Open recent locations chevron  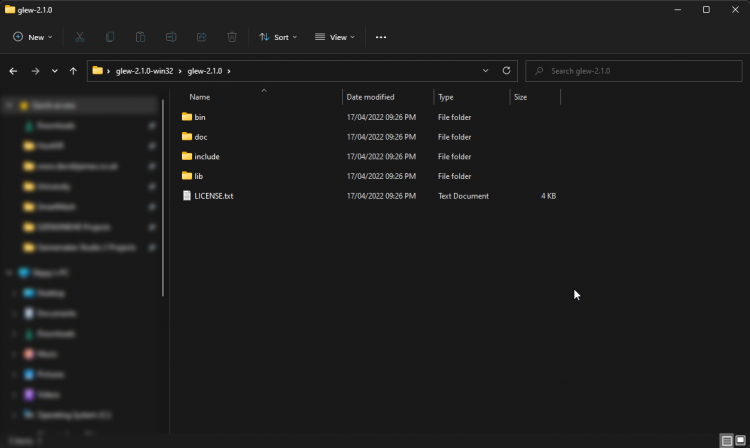[x=55, y=71]
